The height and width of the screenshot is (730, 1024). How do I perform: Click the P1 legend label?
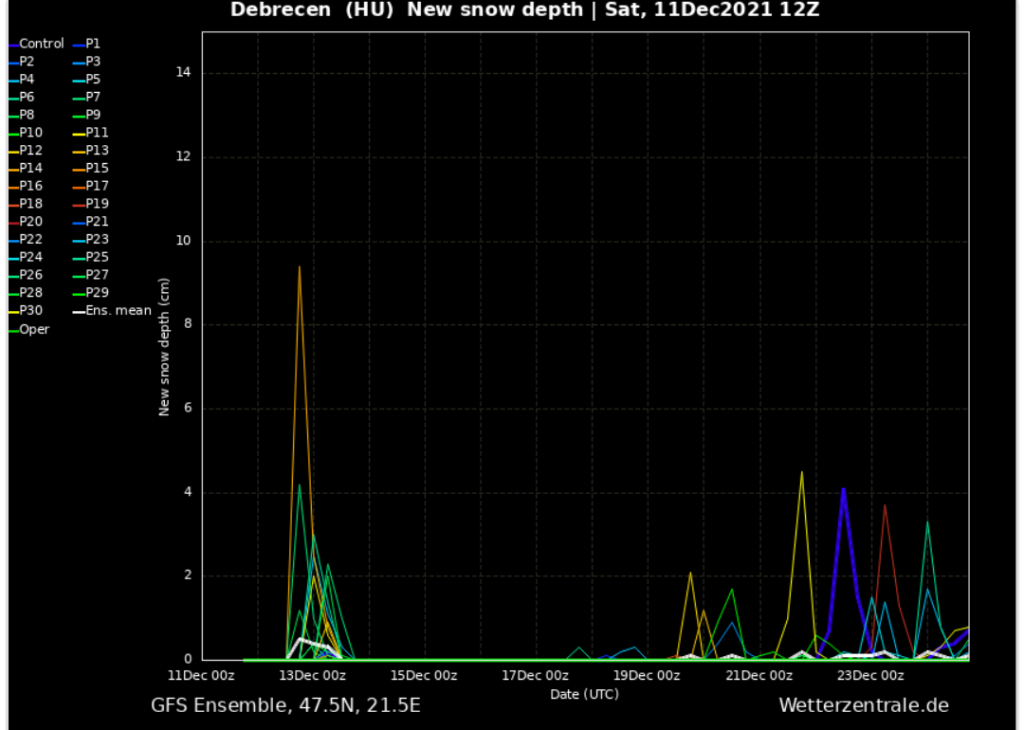(x=93, y=44)
